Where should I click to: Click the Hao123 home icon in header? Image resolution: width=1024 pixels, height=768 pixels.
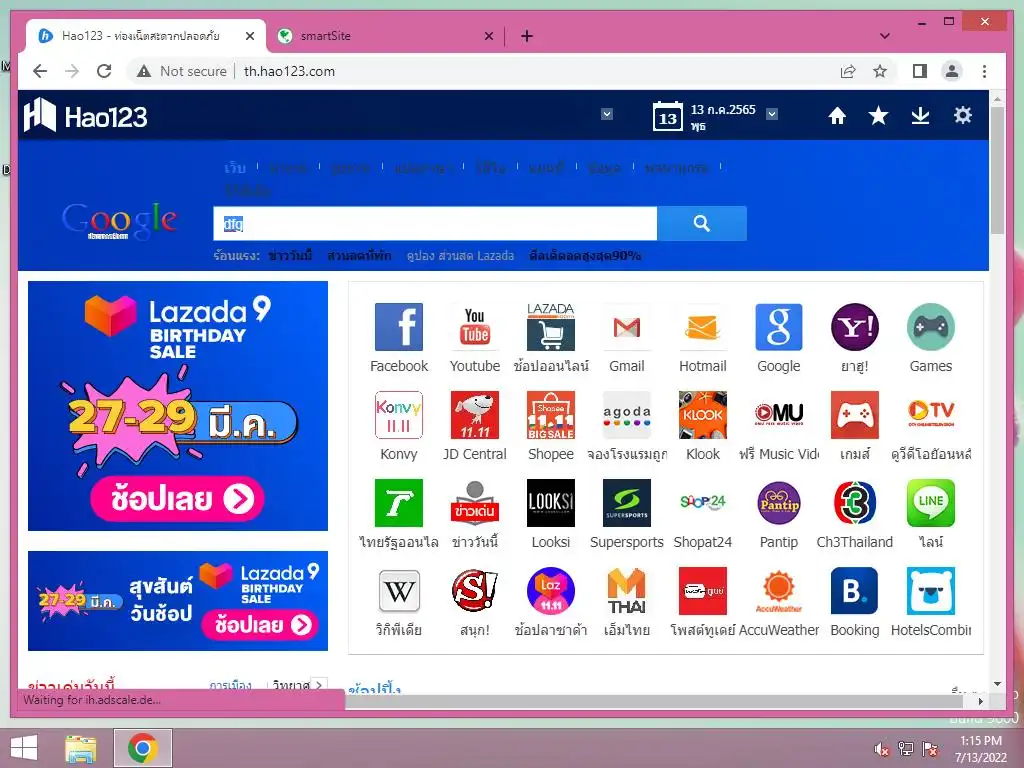(837, 116)
